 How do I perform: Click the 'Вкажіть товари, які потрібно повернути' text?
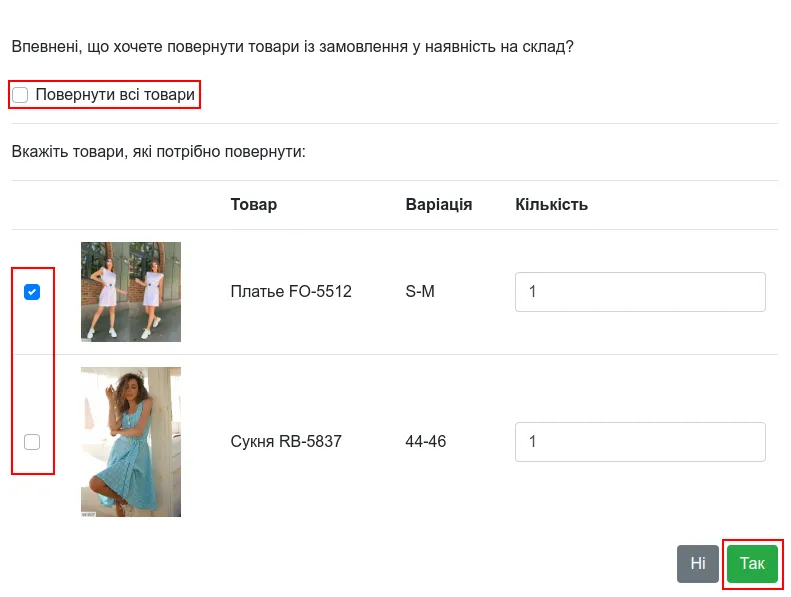tap(158, 151)
